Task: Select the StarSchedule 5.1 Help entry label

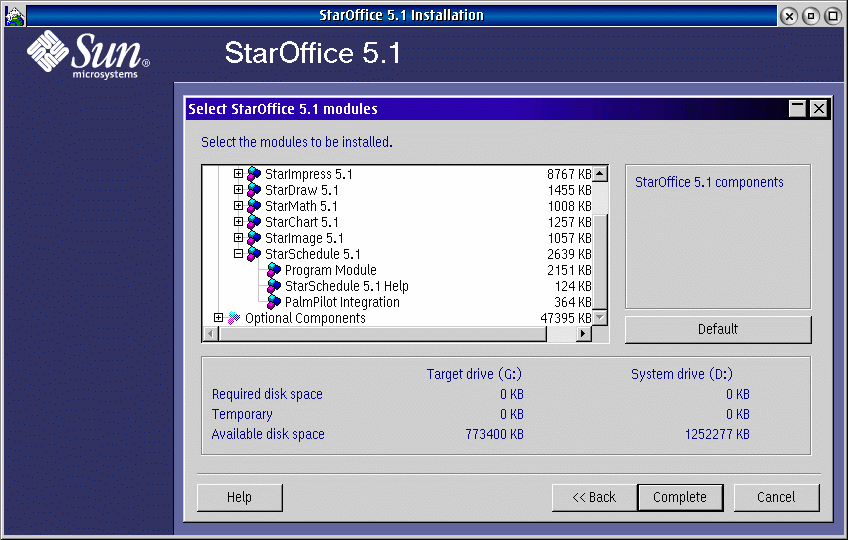Action: (347, 286)
